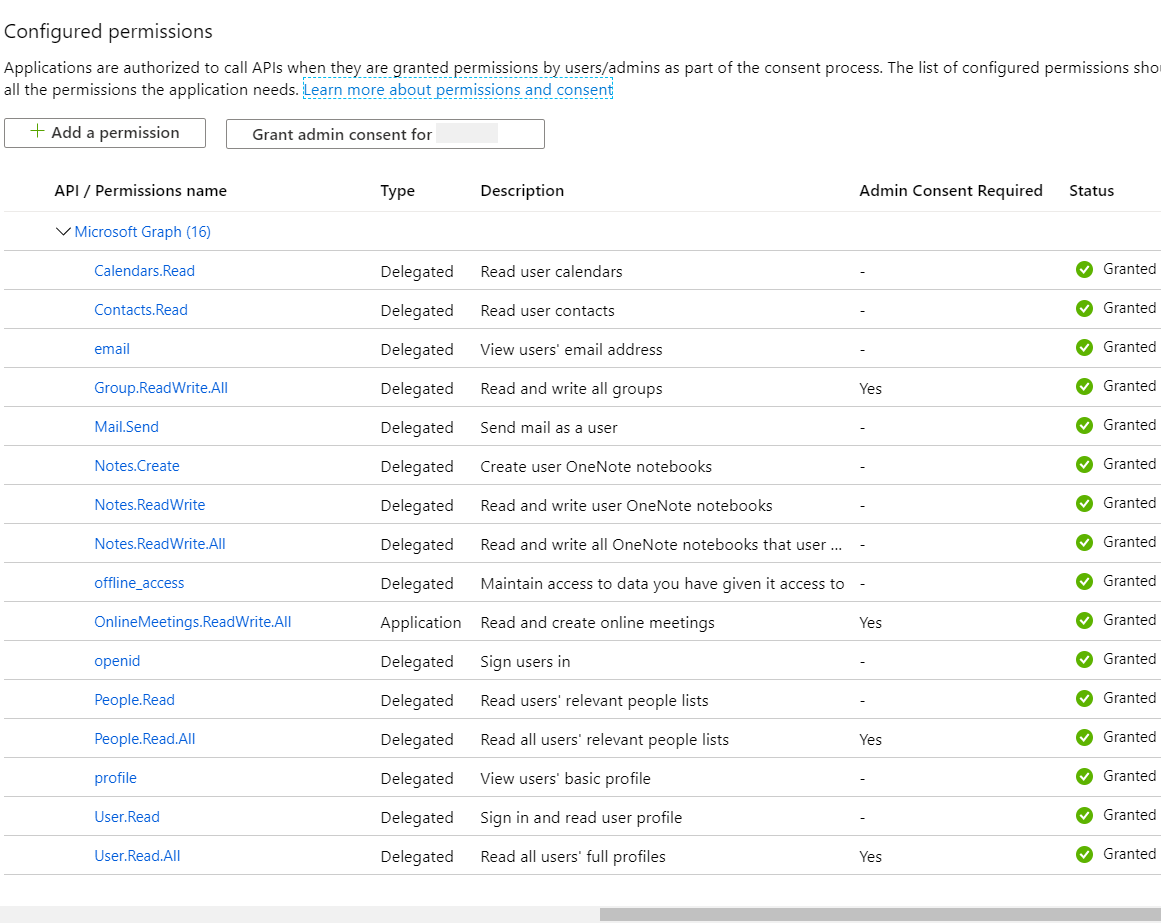Click the plus icon on Add a permission
This screenshot has width=1161, height=923.
[x=38, y=132]
